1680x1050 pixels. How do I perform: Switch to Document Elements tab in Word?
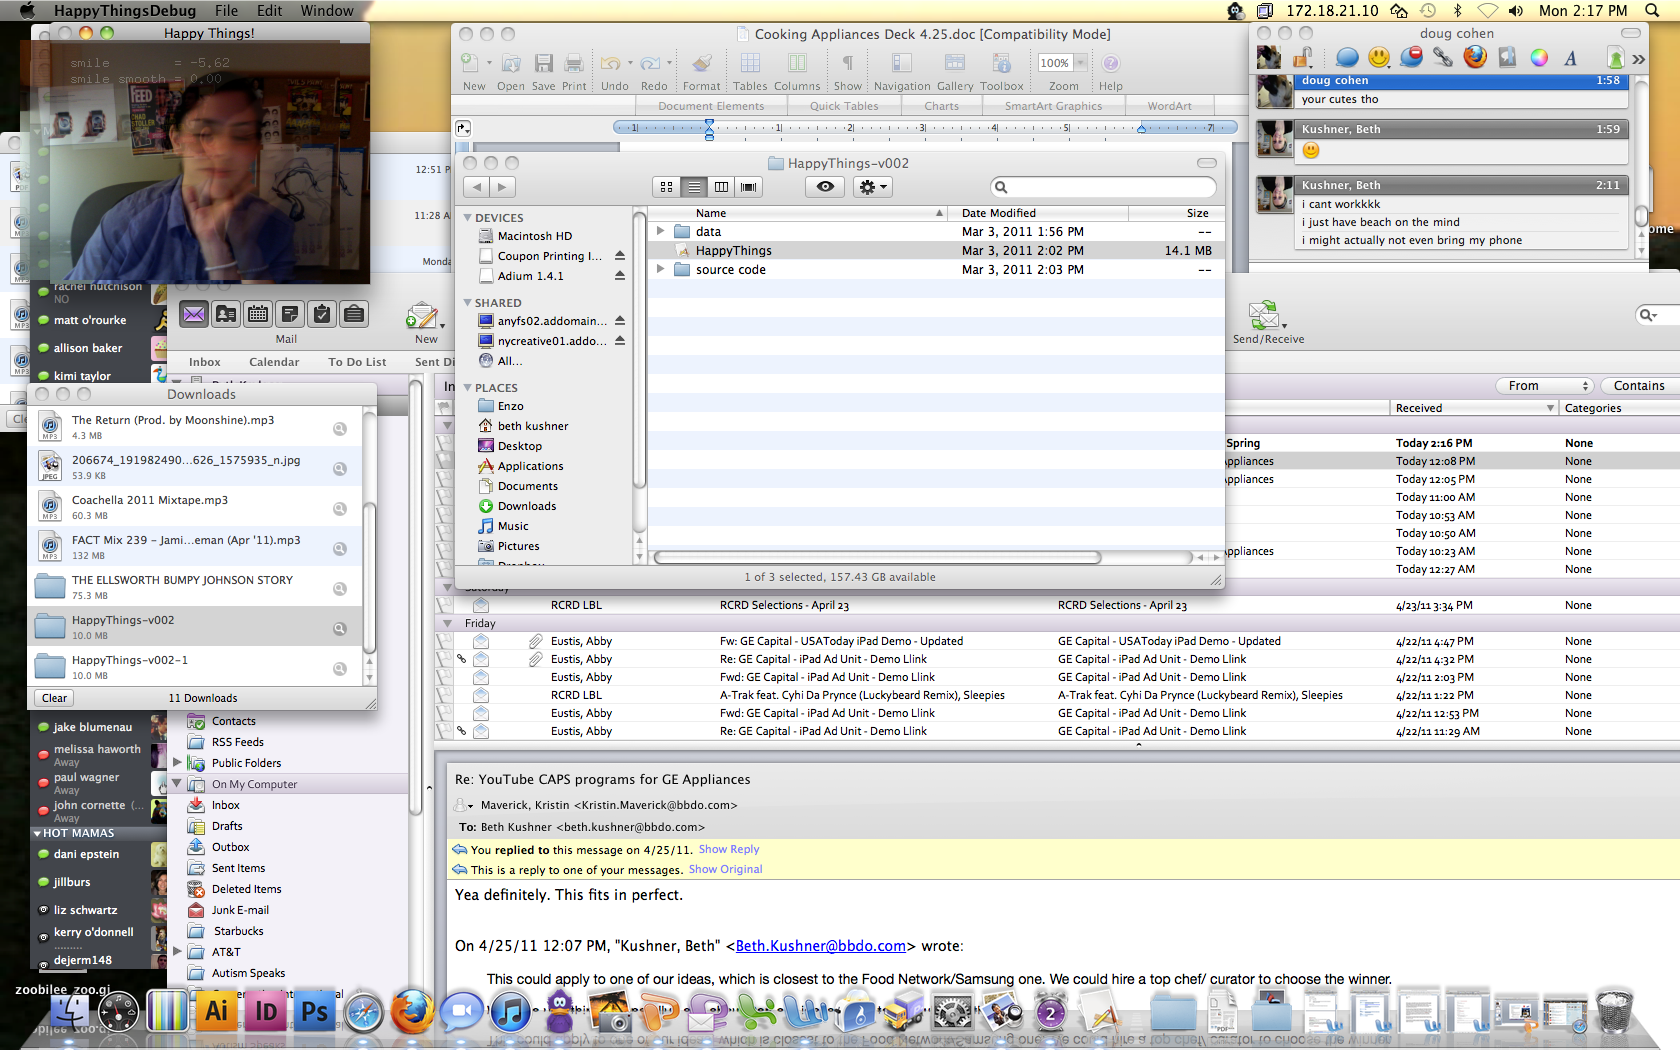click(x=711, y=106)
